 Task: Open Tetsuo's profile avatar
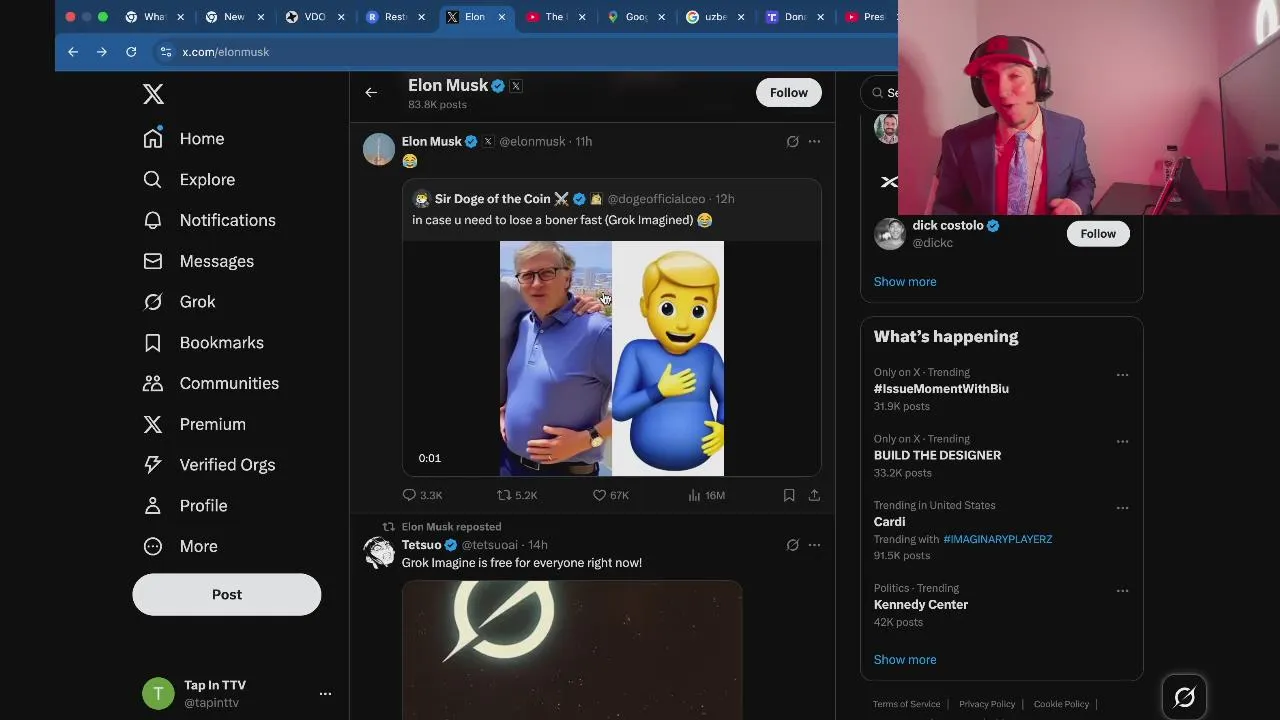(379, 552)
